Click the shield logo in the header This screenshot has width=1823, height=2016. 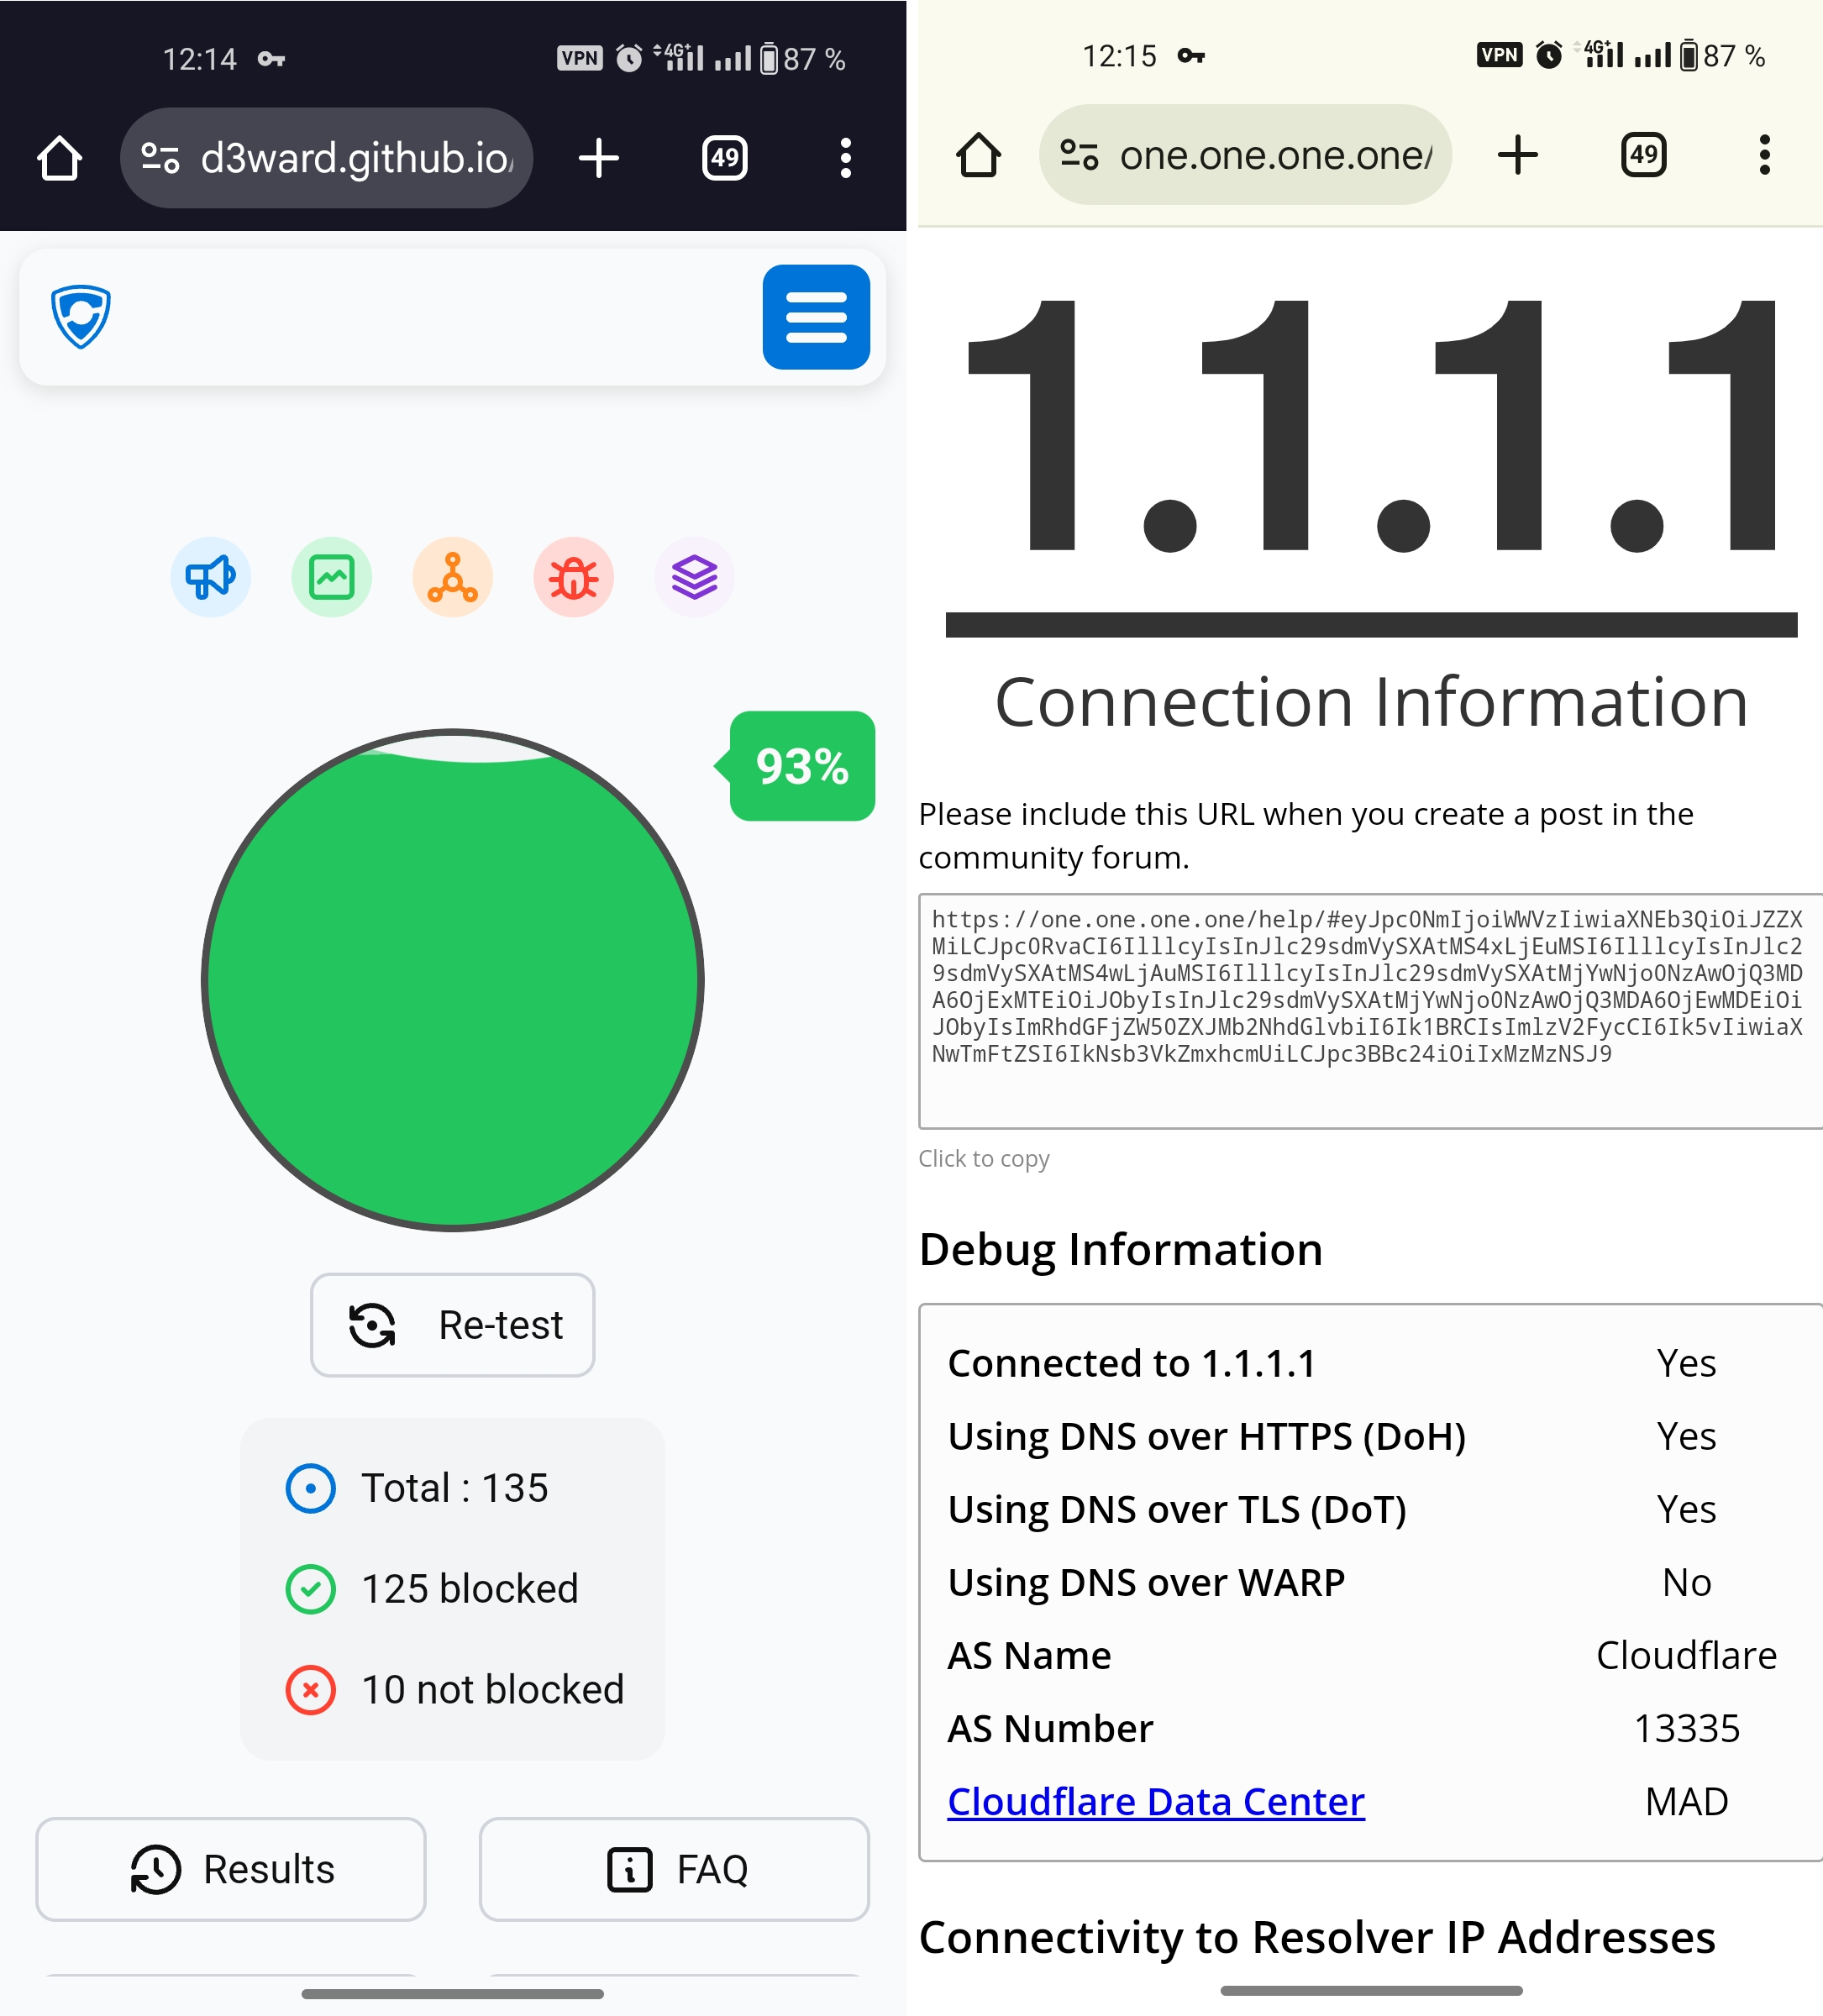click(x=81, y=317)
